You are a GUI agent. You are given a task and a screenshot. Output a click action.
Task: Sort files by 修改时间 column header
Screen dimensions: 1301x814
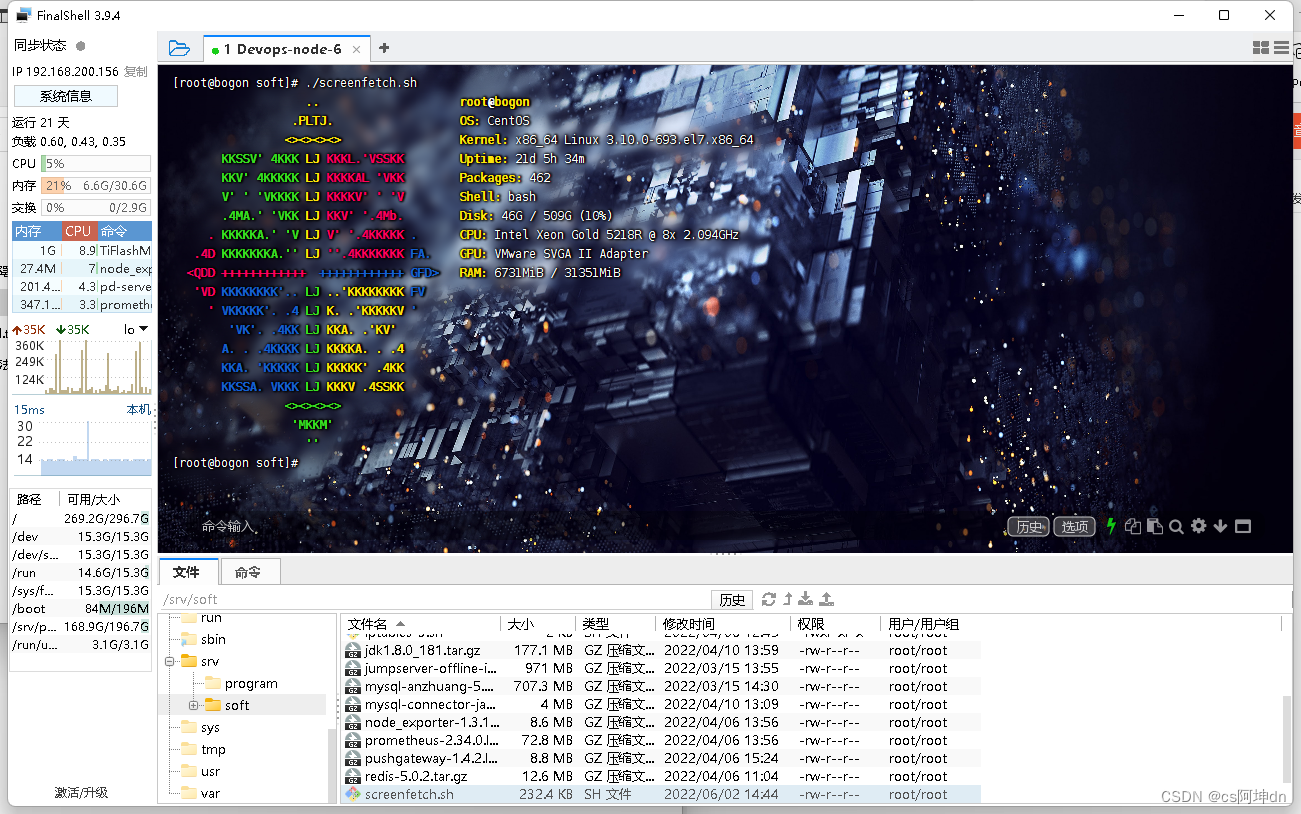[723, 624]
